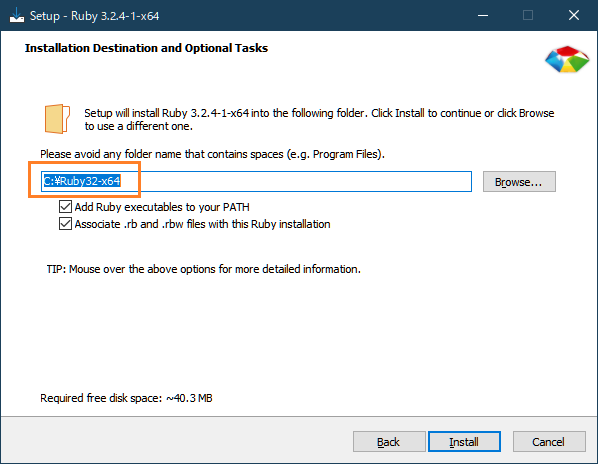Click the yellow folder icon
This screenshot has height=464, width=598.
[57, 119]
